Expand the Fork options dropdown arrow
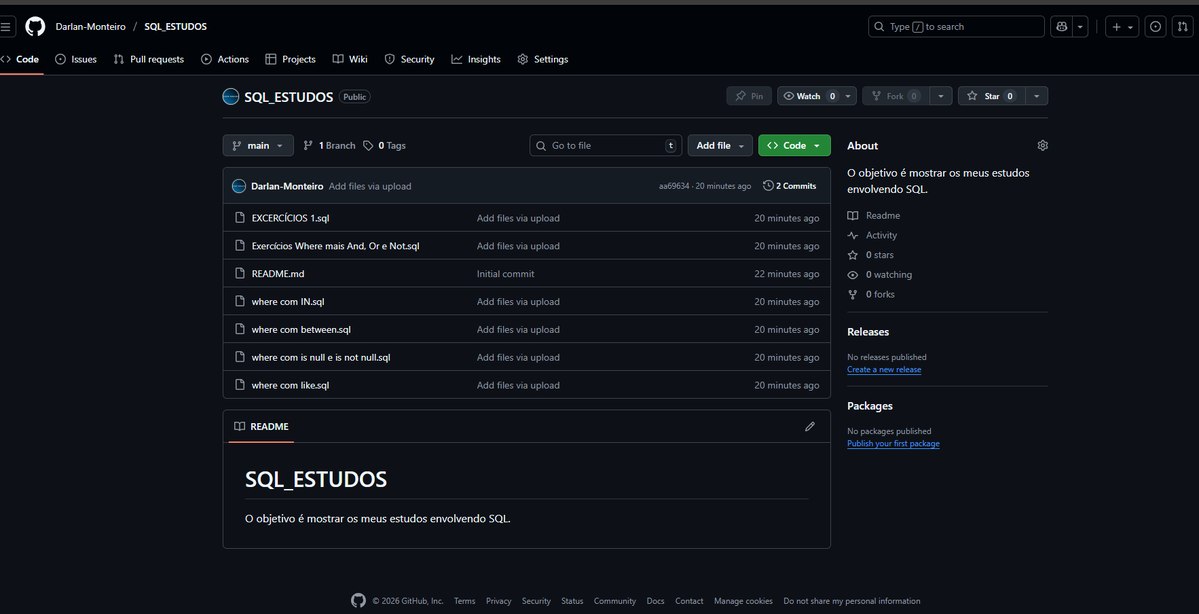This screenshot has height=614, width=1199. coord(941,96)
